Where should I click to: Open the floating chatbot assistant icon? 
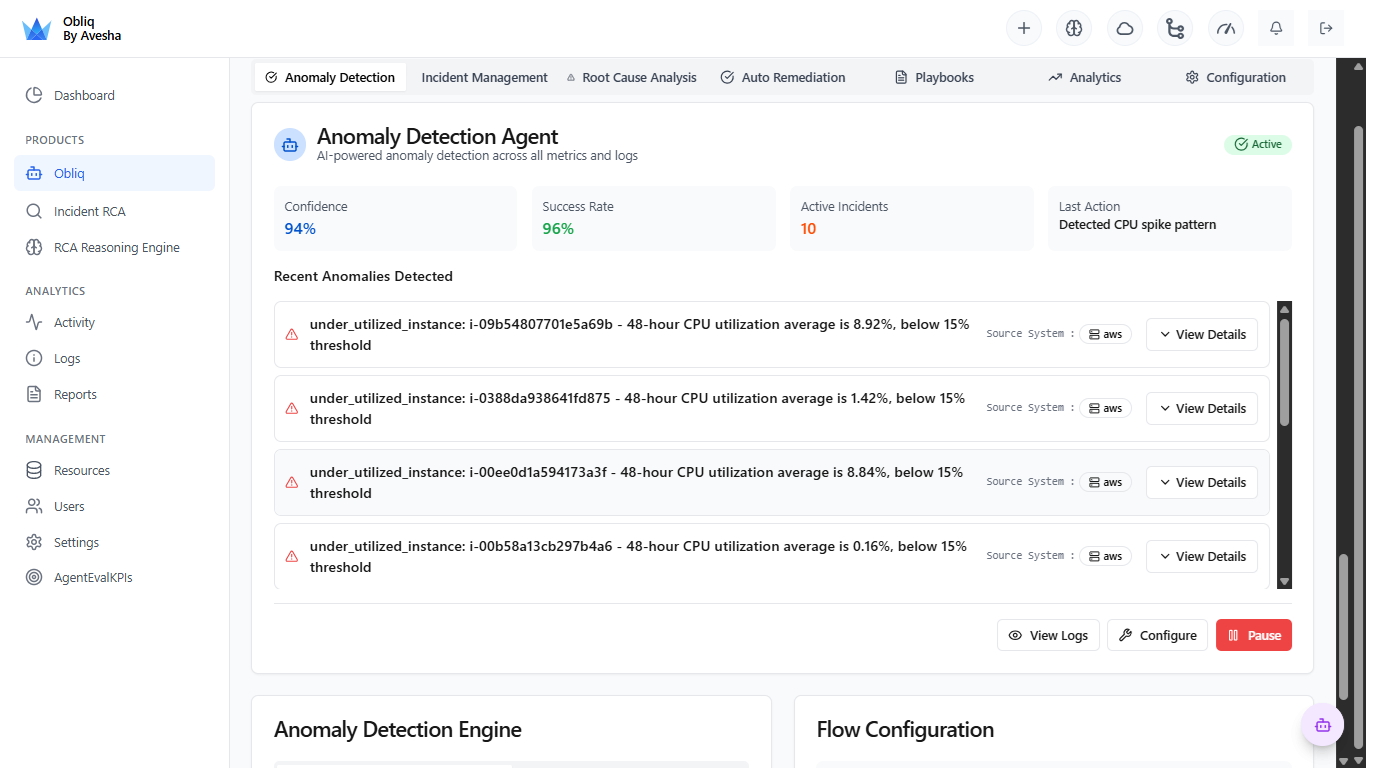point(1322,725)
